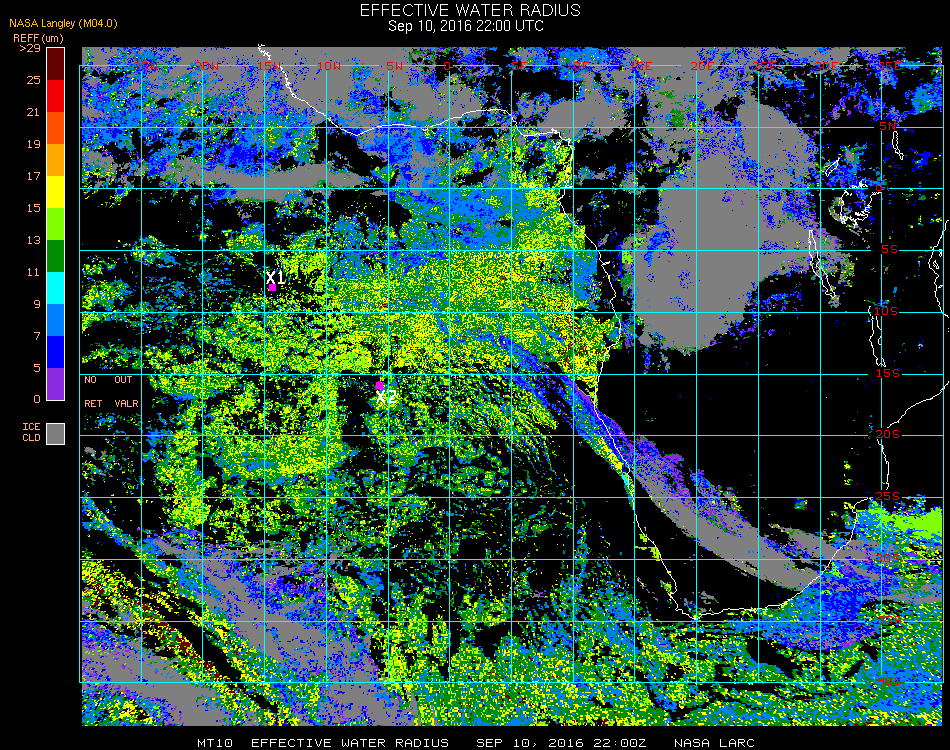Pick the orange-red colorbar segment between 21 and 19
This screenshot has width=950, height=750.
pyautogui.click(x=56, y=128)
